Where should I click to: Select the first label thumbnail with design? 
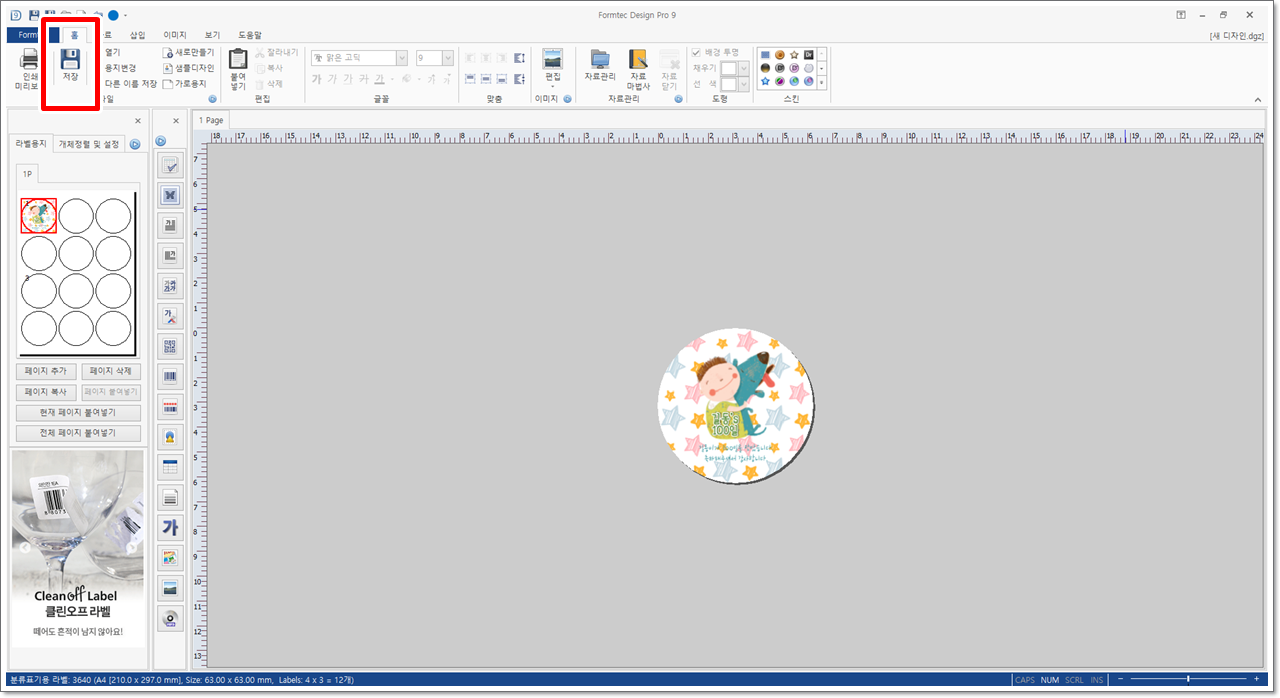coord(39,215)
